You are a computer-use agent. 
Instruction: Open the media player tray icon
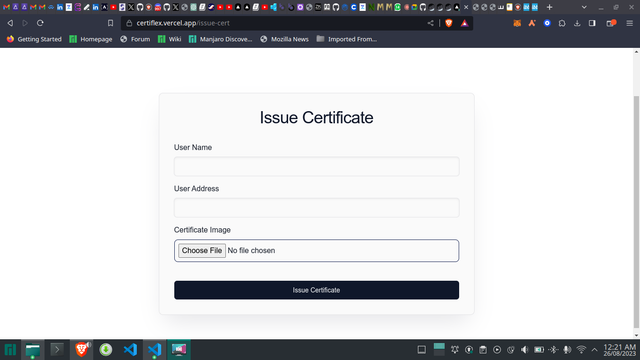click(x=497, y=350)
